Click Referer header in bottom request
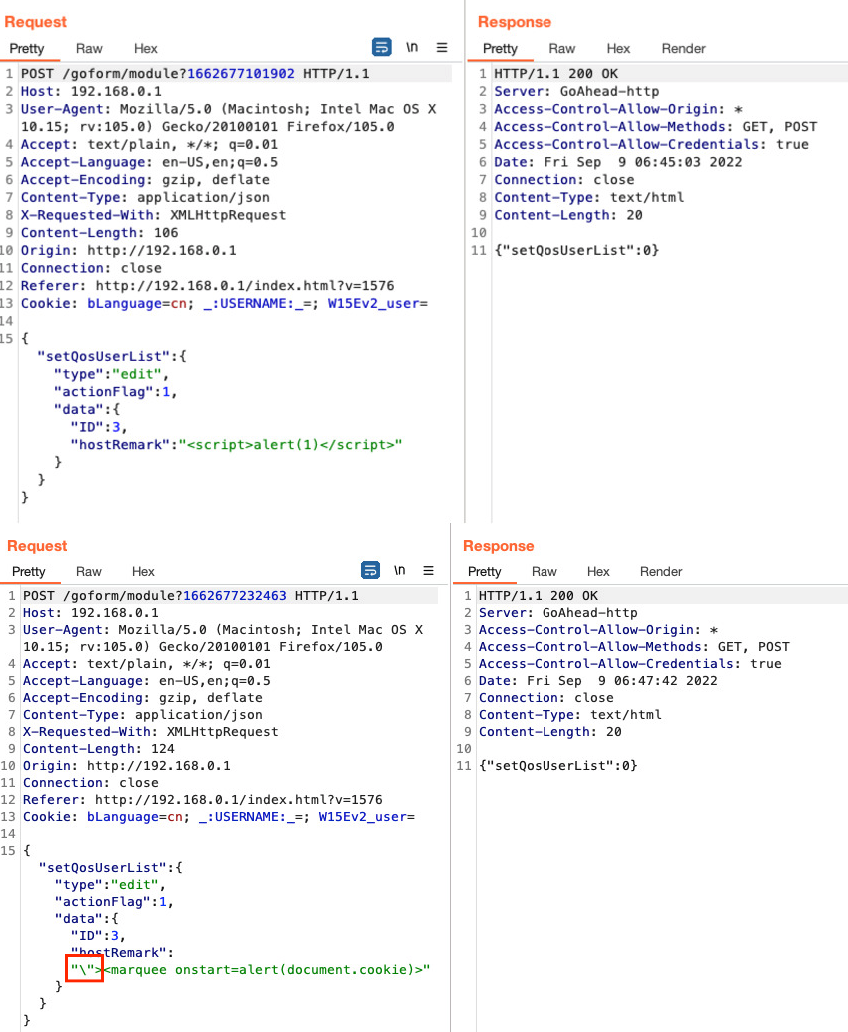This screenshot has height=1032, width=848. (x=202, y=800)
